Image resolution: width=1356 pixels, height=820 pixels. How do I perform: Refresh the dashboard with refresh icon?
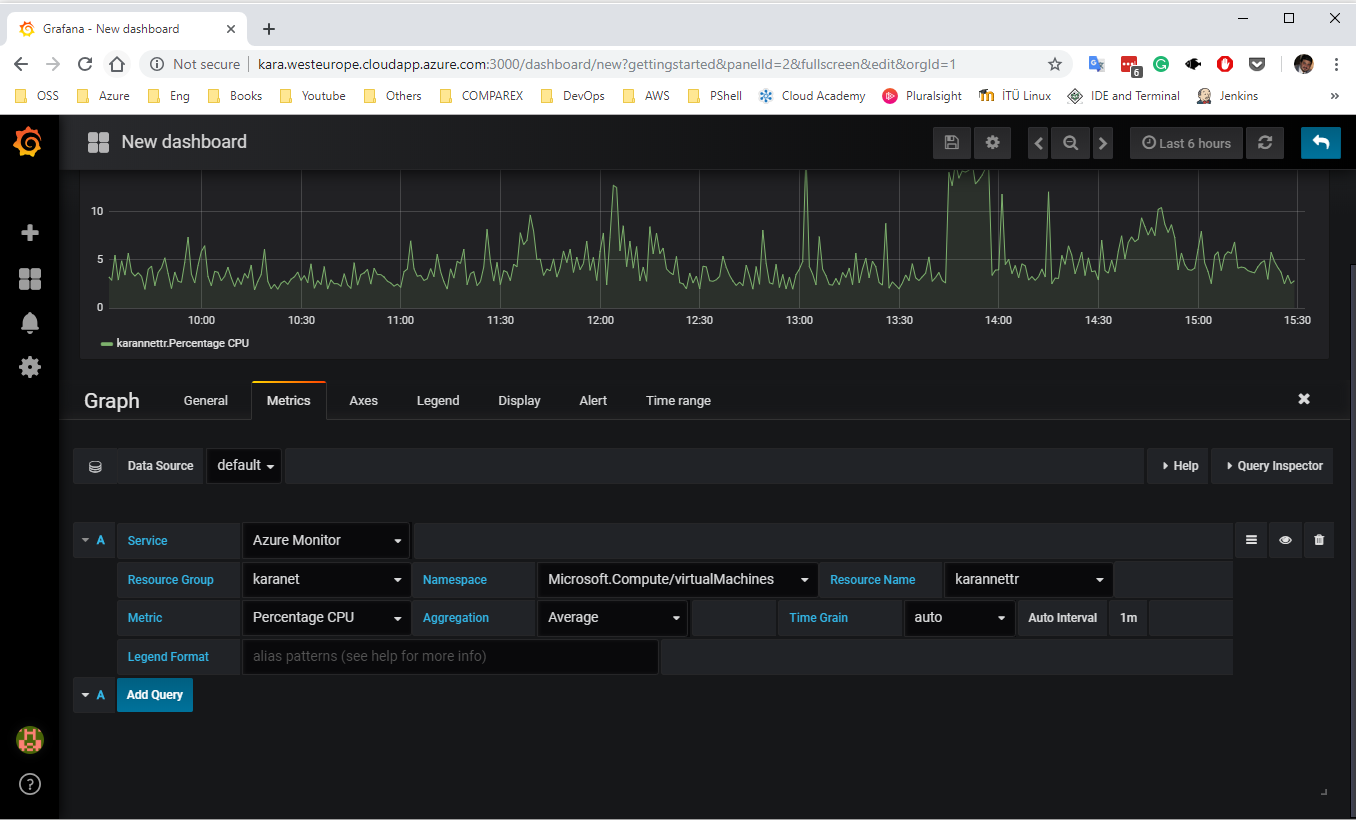point(1265,143)
